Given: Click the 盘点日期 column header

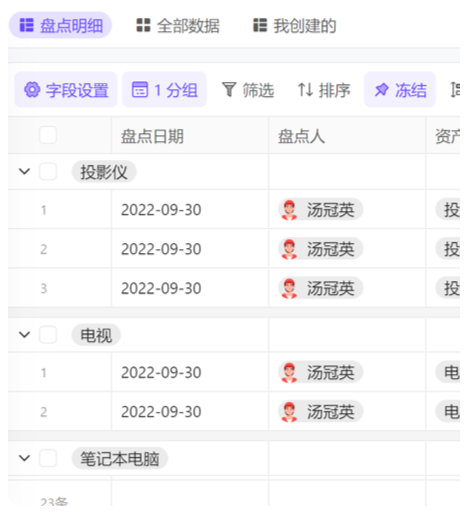Looking at the screenshot, I should (x=190, y=136).
